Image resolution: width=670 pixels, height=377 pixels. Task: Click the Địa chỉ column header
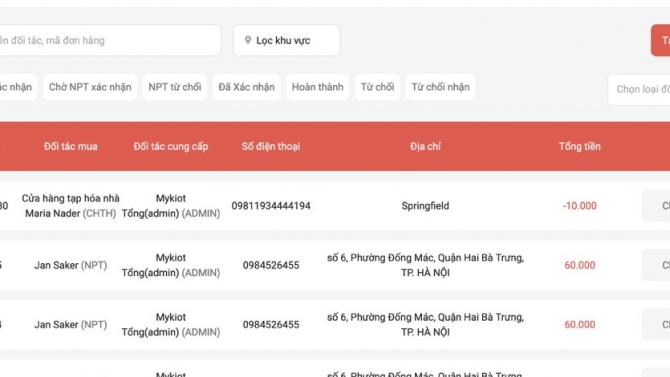click(x=425, y=147)
